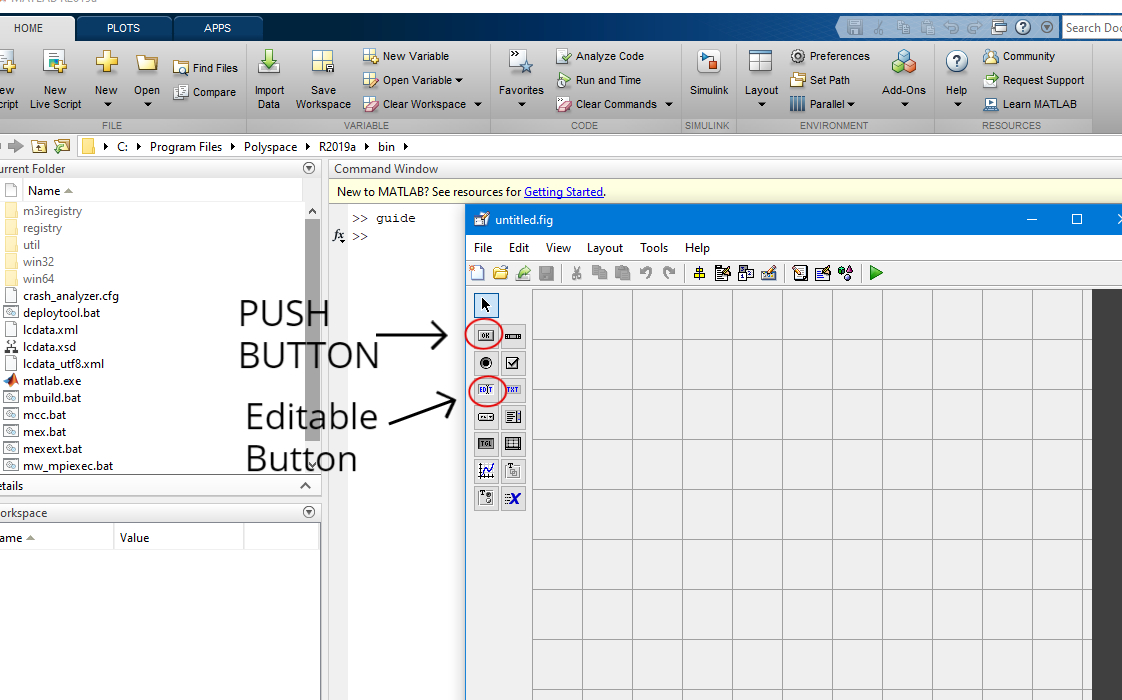
Task: Open Find Files from the ribbon
Action: (205, 68)
